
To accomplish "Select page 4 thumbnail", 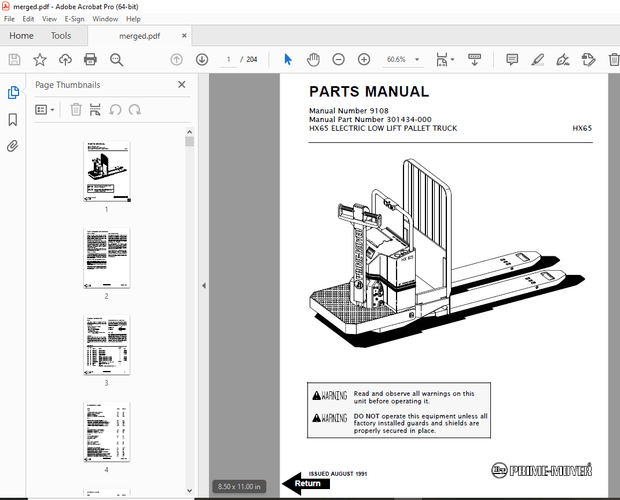I will (x=107, y=432).
